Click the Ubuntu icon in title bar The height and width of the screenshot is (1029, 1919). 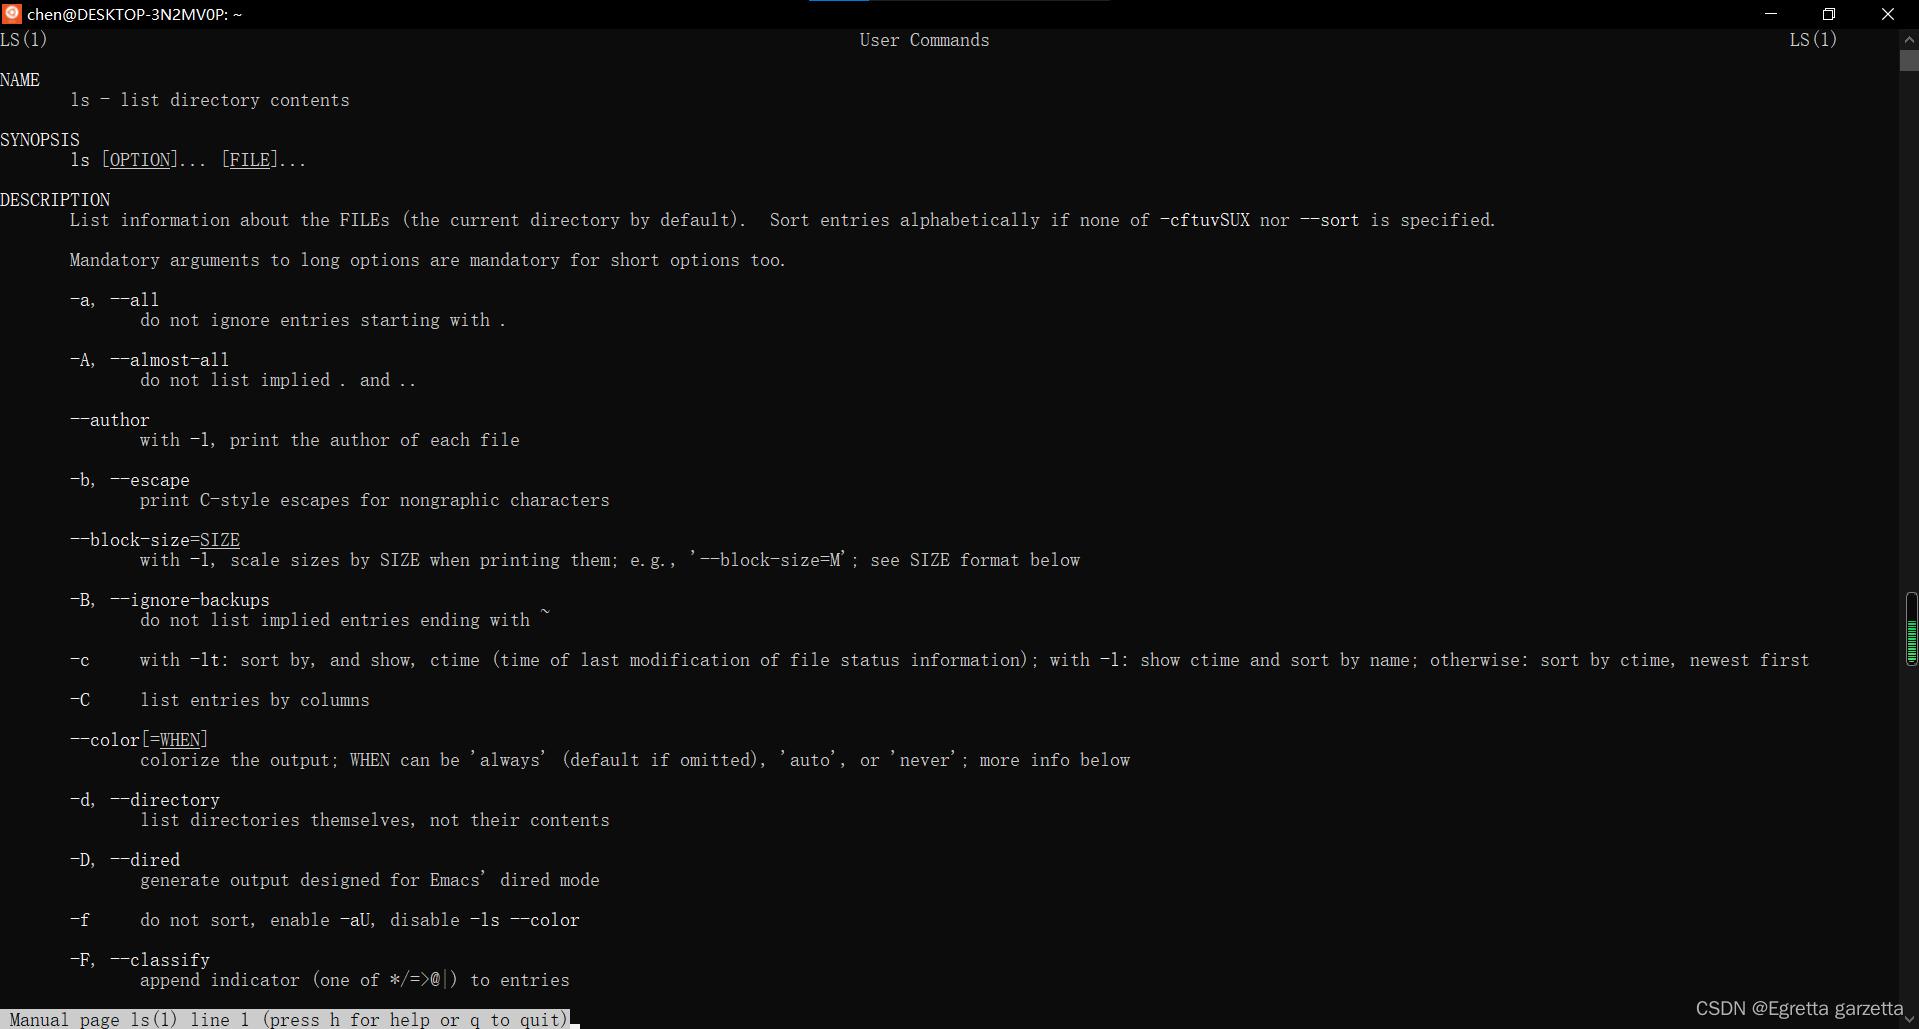[x=12, y=13]
